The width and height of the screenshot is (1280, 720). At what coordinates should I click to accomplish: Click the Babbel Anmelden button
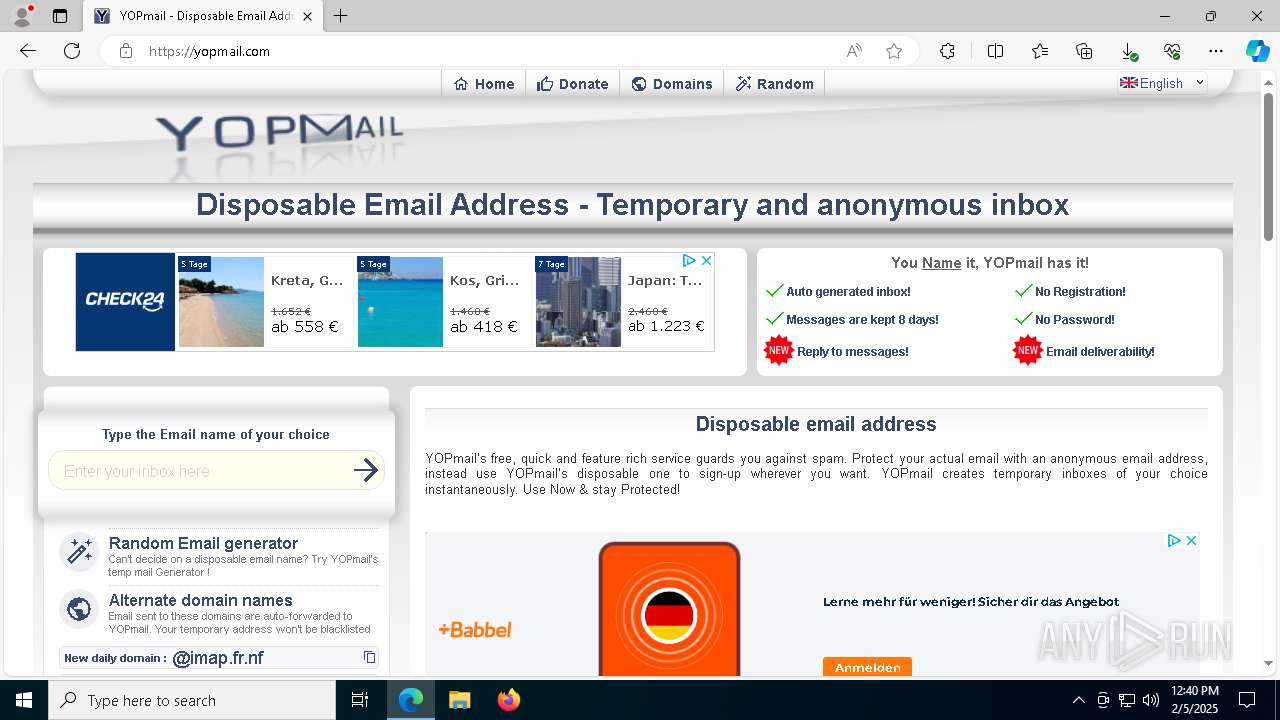[x=867, y=667]
